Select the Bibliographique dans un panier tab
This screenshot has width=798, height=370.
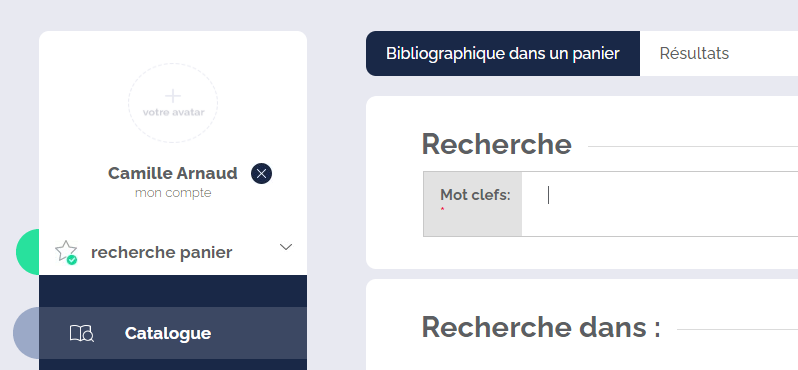point(503,53)
